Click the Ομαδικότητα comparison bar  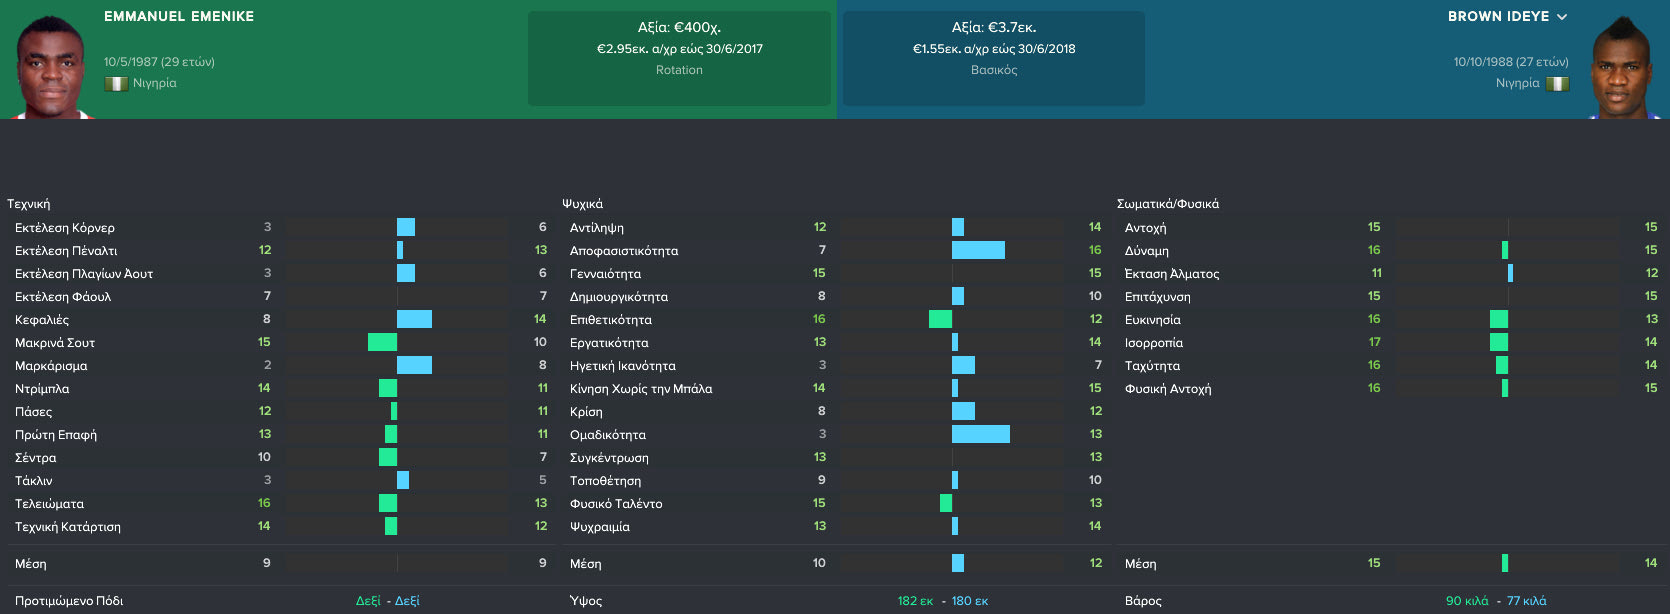pyautogui.click(x=981, y=434)
